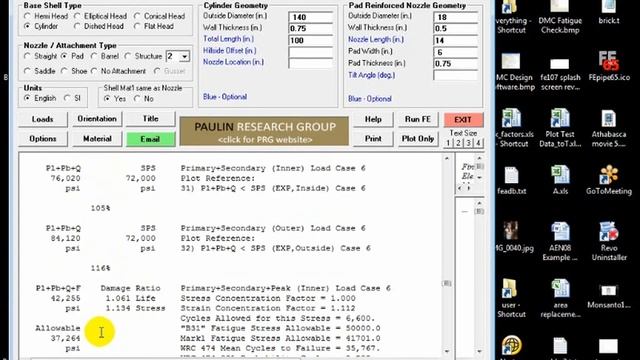Edit cylinder Wall Thickness field
This screenshot has width=640, height=360.
310,29
